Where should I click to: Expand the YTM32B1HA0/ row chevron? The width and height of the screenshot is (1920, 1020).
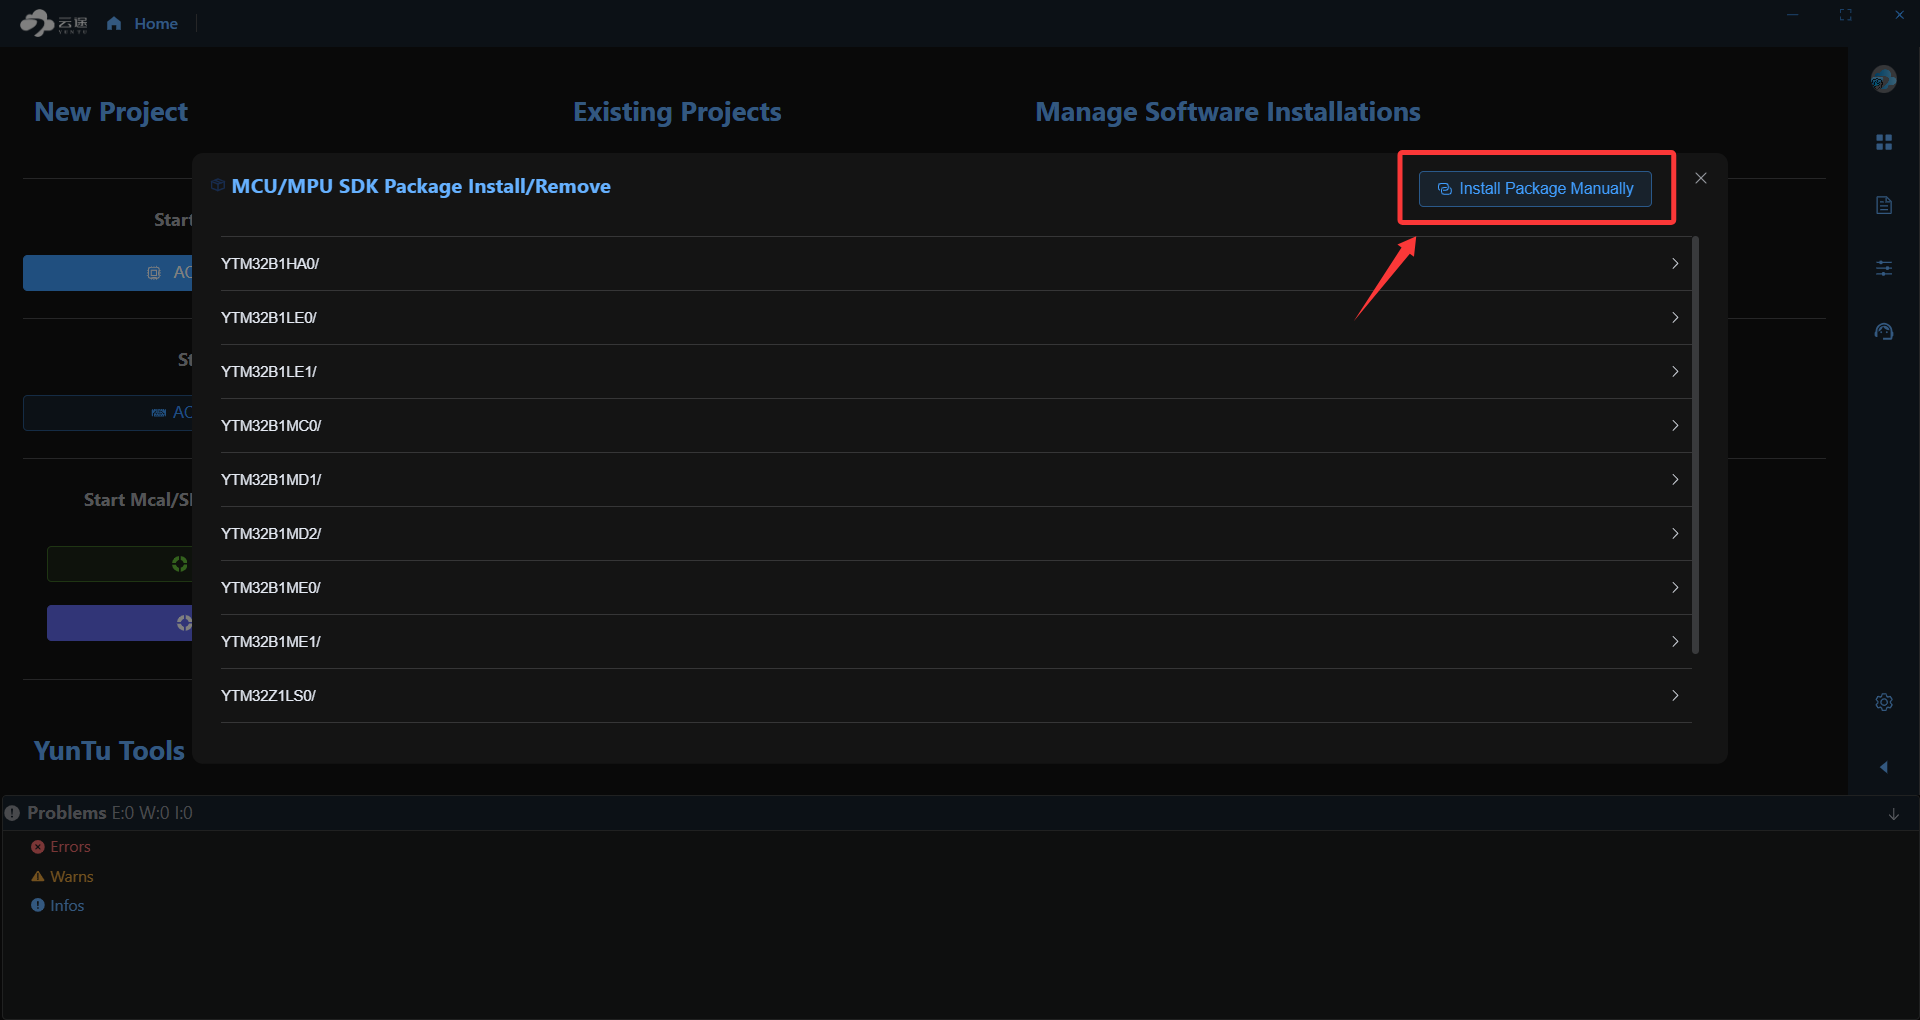(1675, 264)
